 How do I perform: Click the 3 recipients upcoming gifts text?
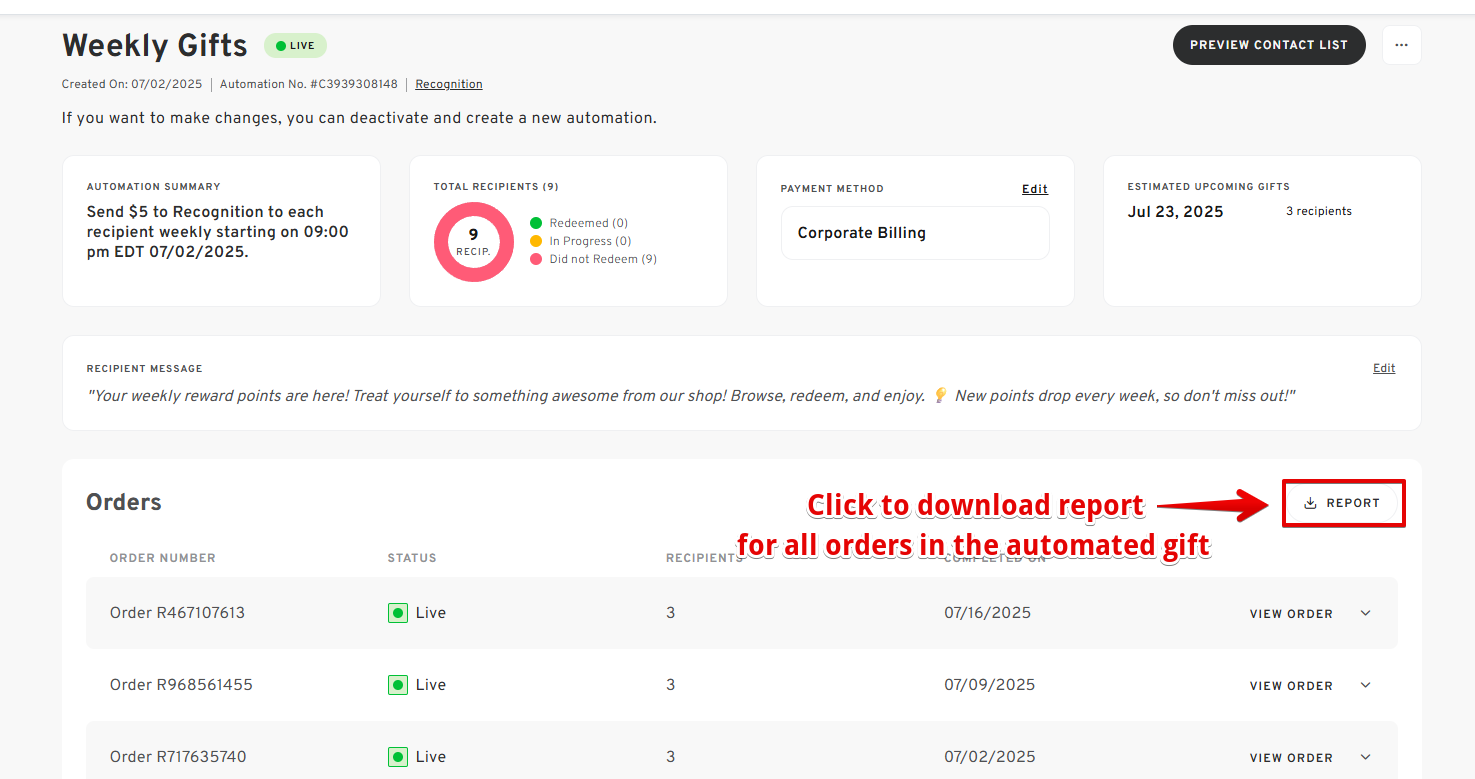tap(1319, 212)
